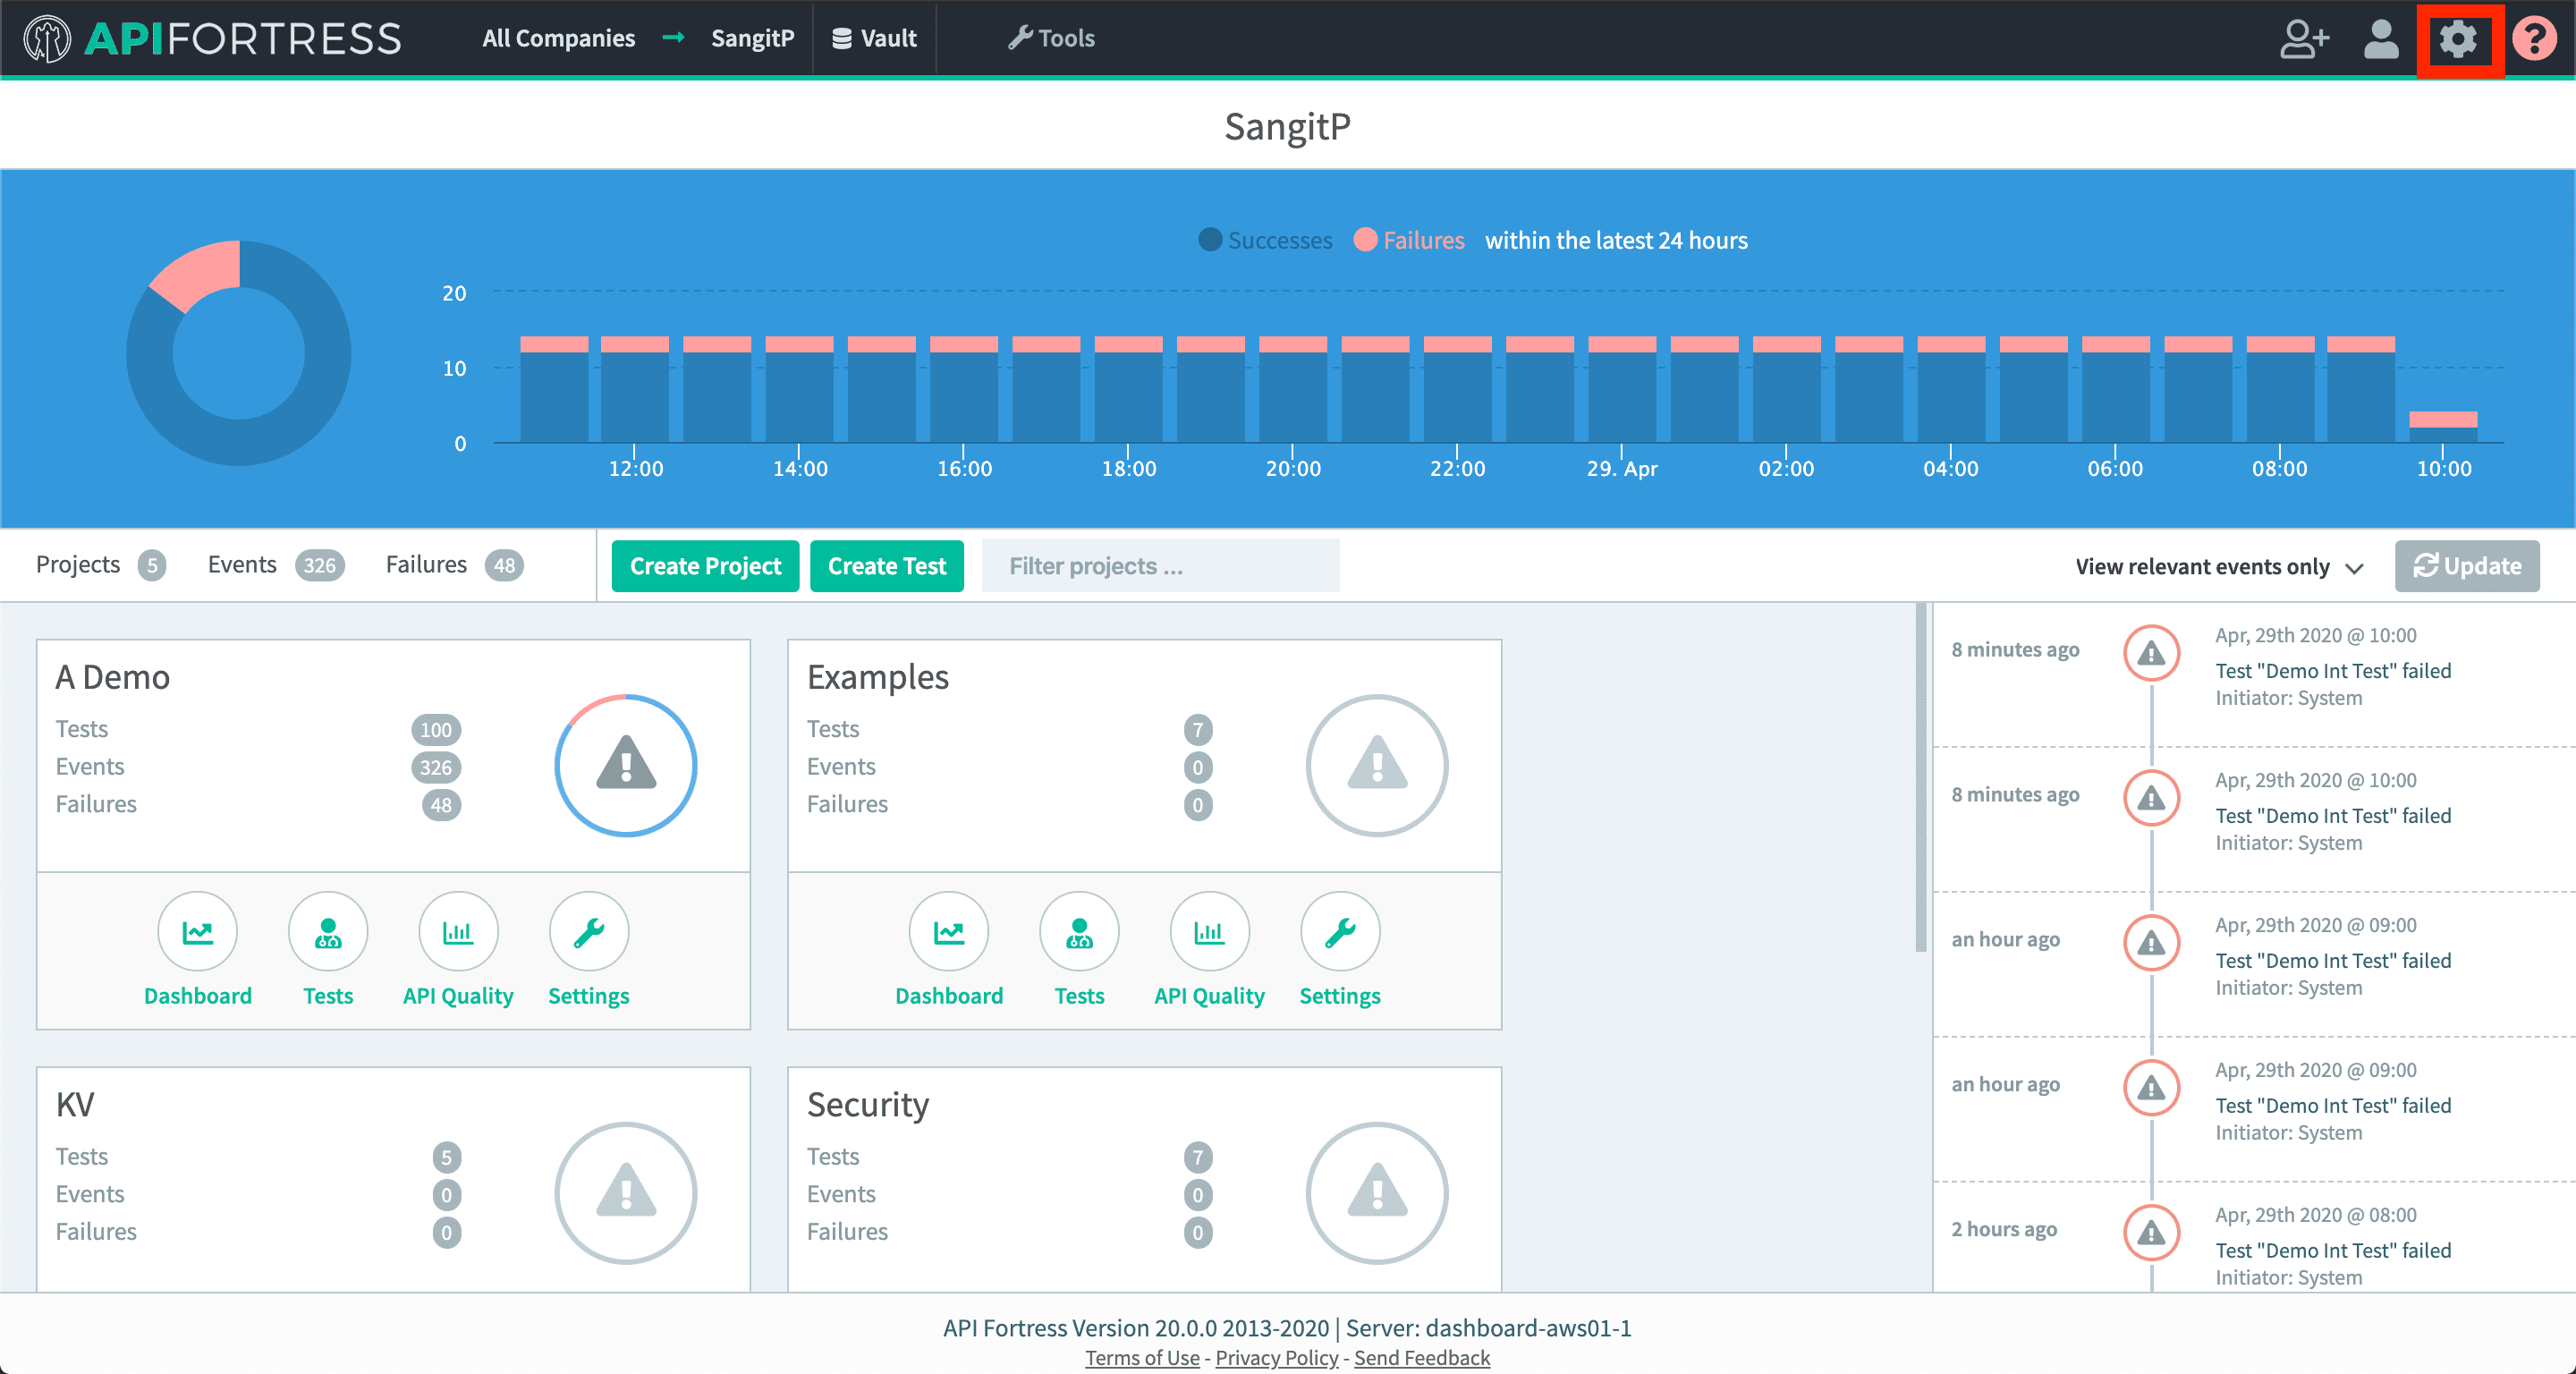Click the Create Project button
The height and width of the screenshot is (1374, 2576).
point(707,564)
